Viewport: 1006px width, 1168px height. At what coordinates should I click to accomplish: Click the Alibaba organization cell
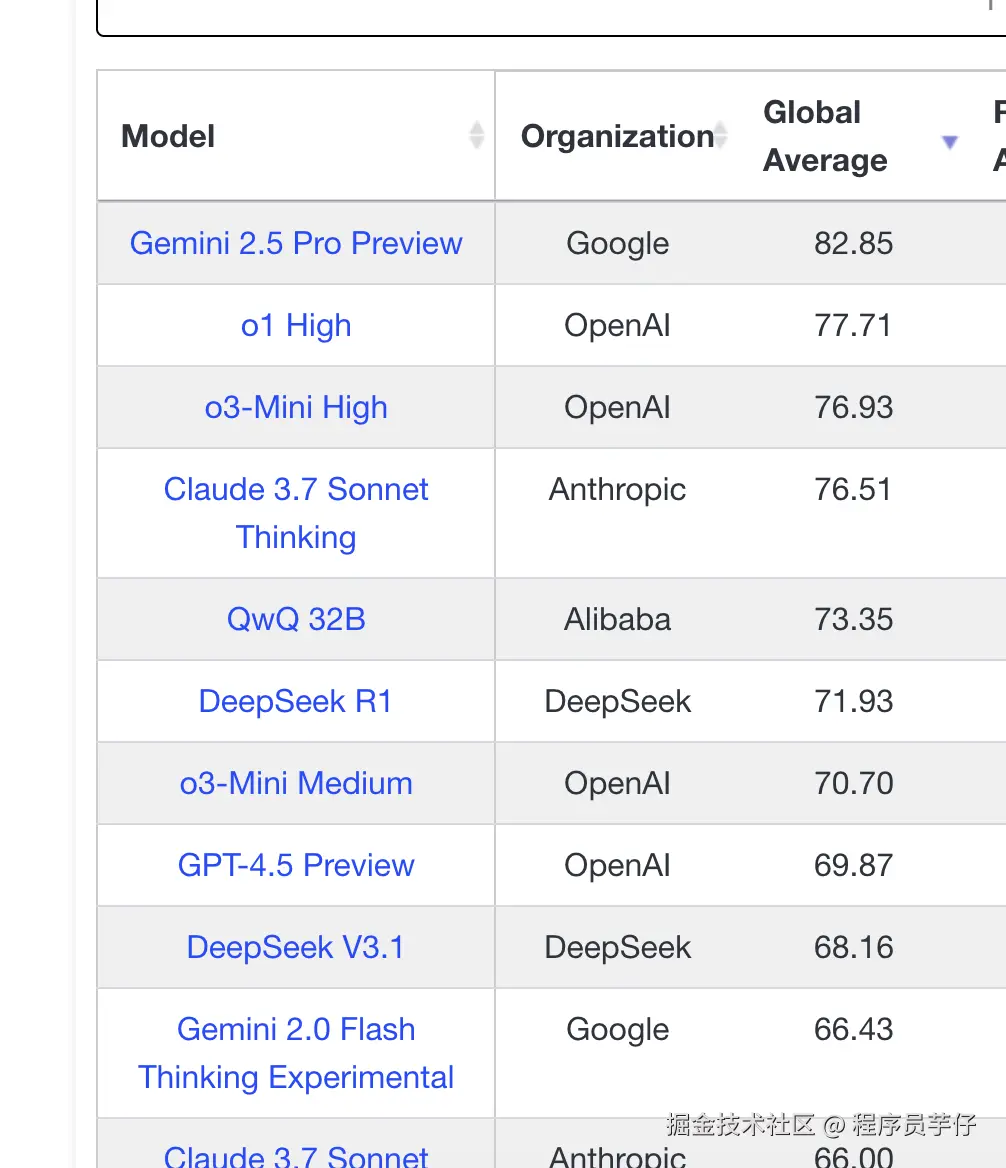coord(617,619)
